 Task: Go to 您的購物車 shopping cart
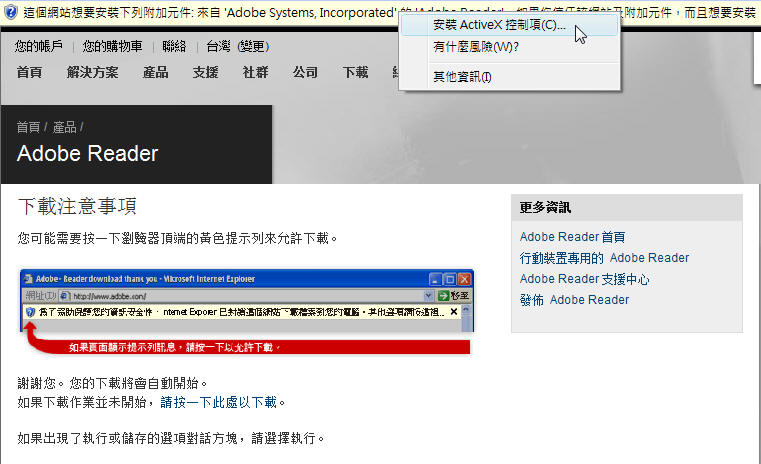[x=112, y=46]
